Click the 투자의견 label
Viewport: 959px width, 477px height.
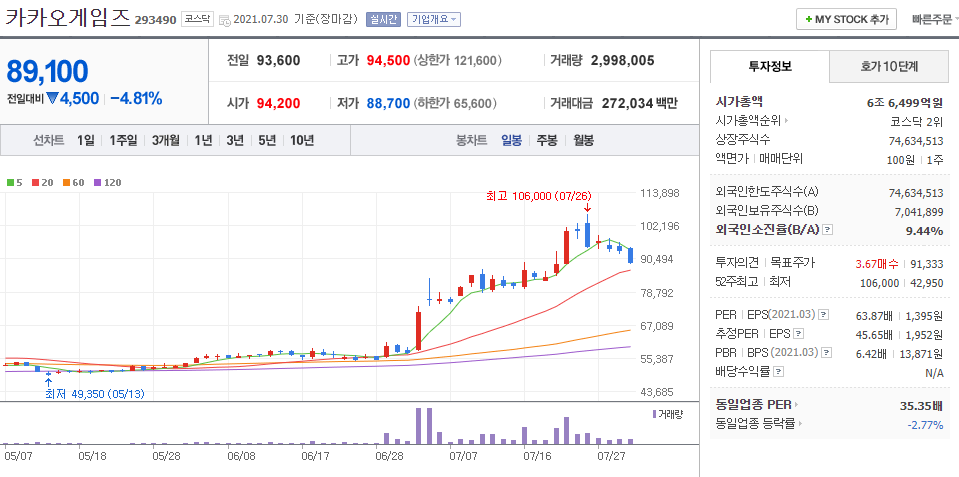point(737,264)
